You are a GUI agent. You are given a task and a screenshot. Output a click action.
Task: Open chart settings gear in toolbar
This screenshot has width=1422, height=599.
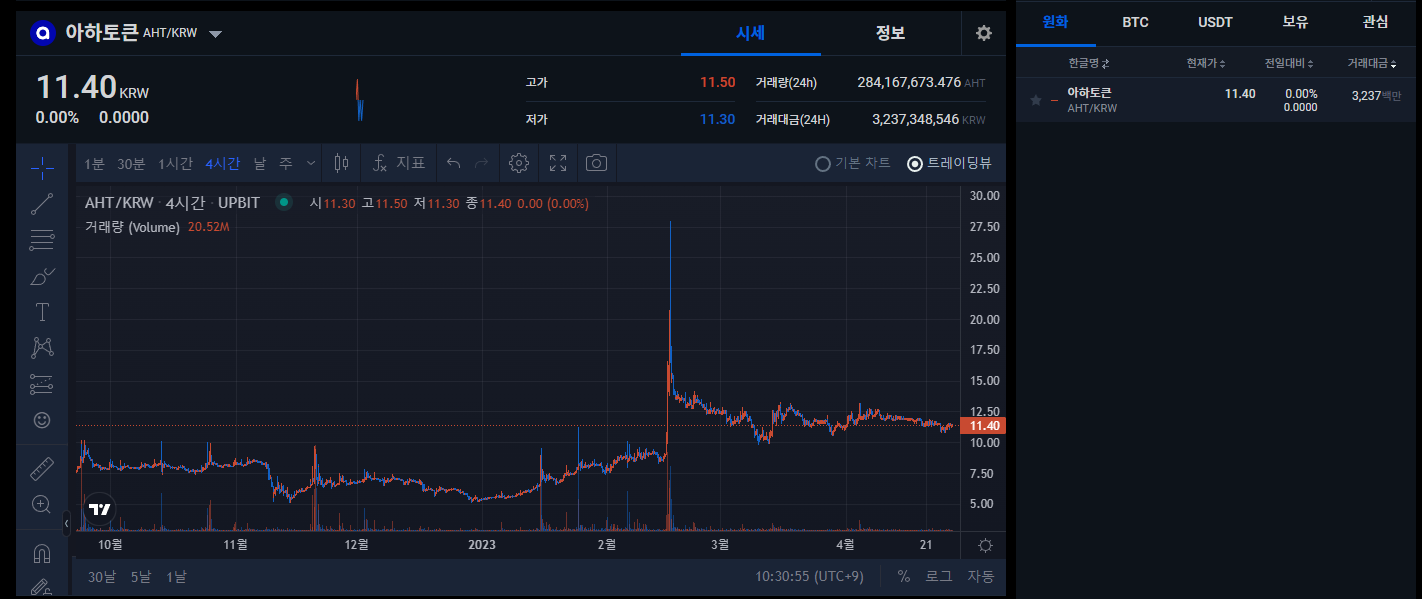(518, 163)
